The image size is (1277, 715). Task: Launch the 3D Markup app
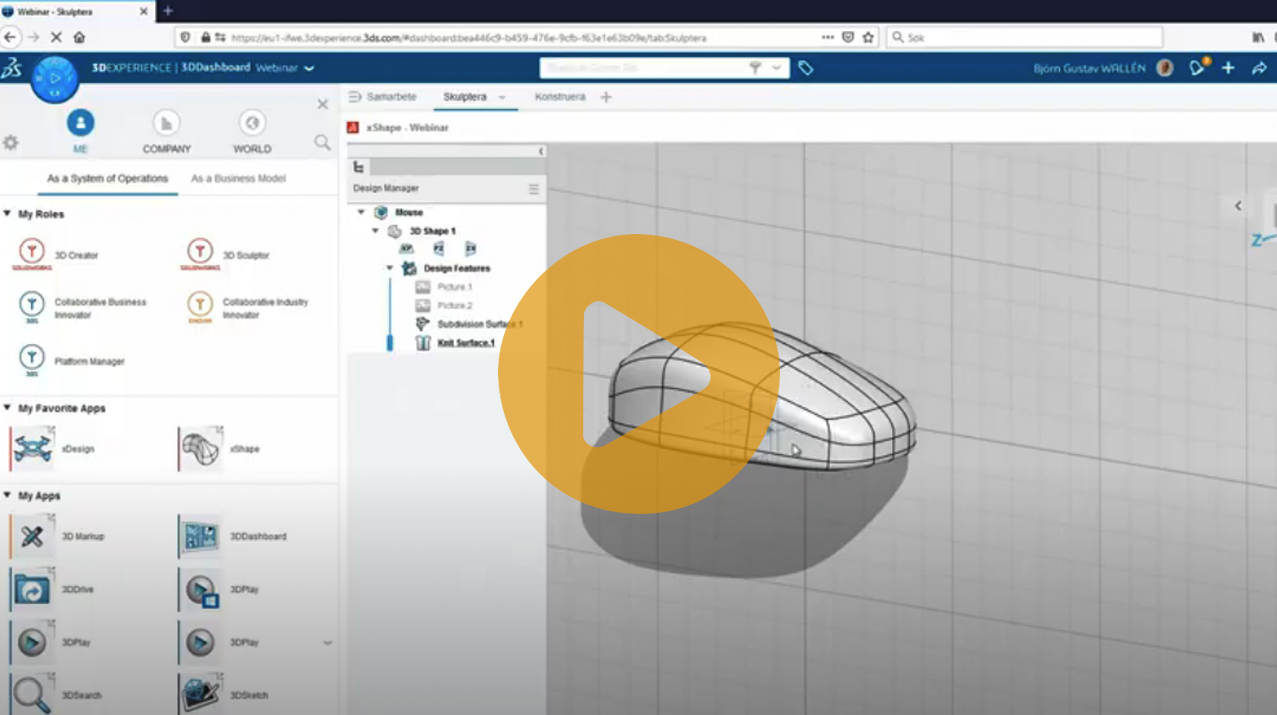coord(32,537)
